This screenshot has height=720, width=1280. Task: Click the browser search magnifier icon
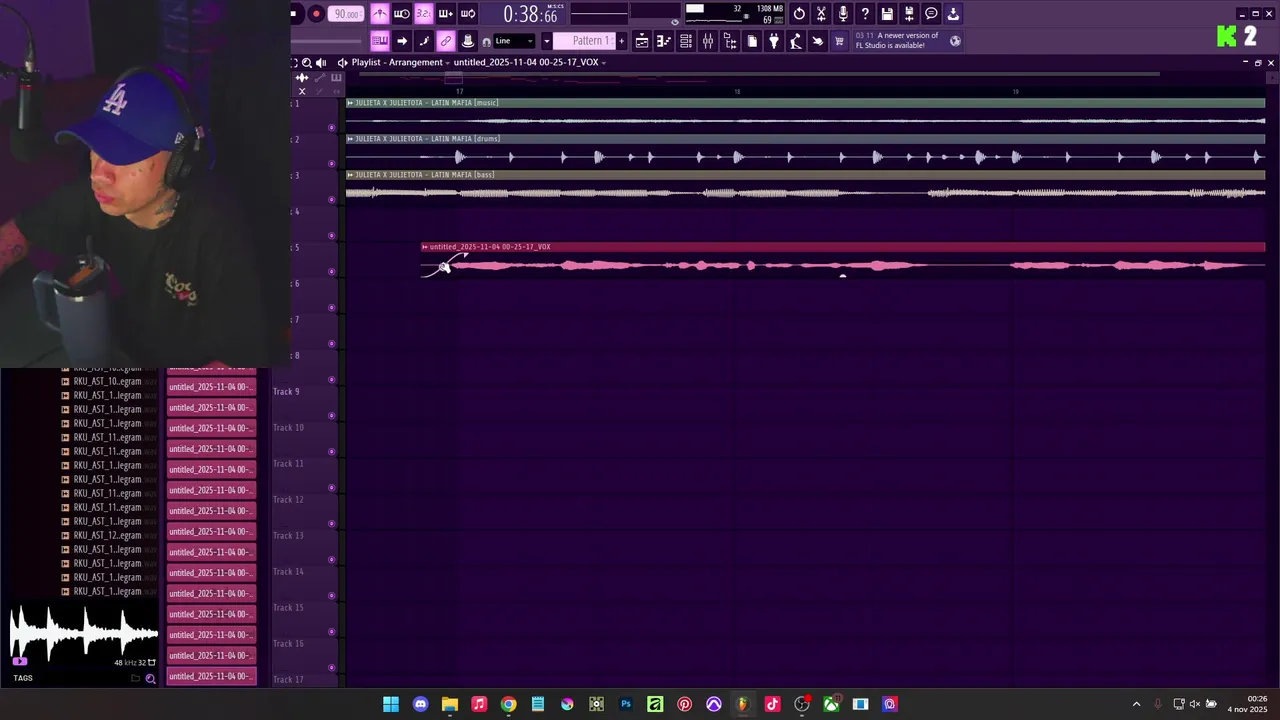[x=150, y=678]
